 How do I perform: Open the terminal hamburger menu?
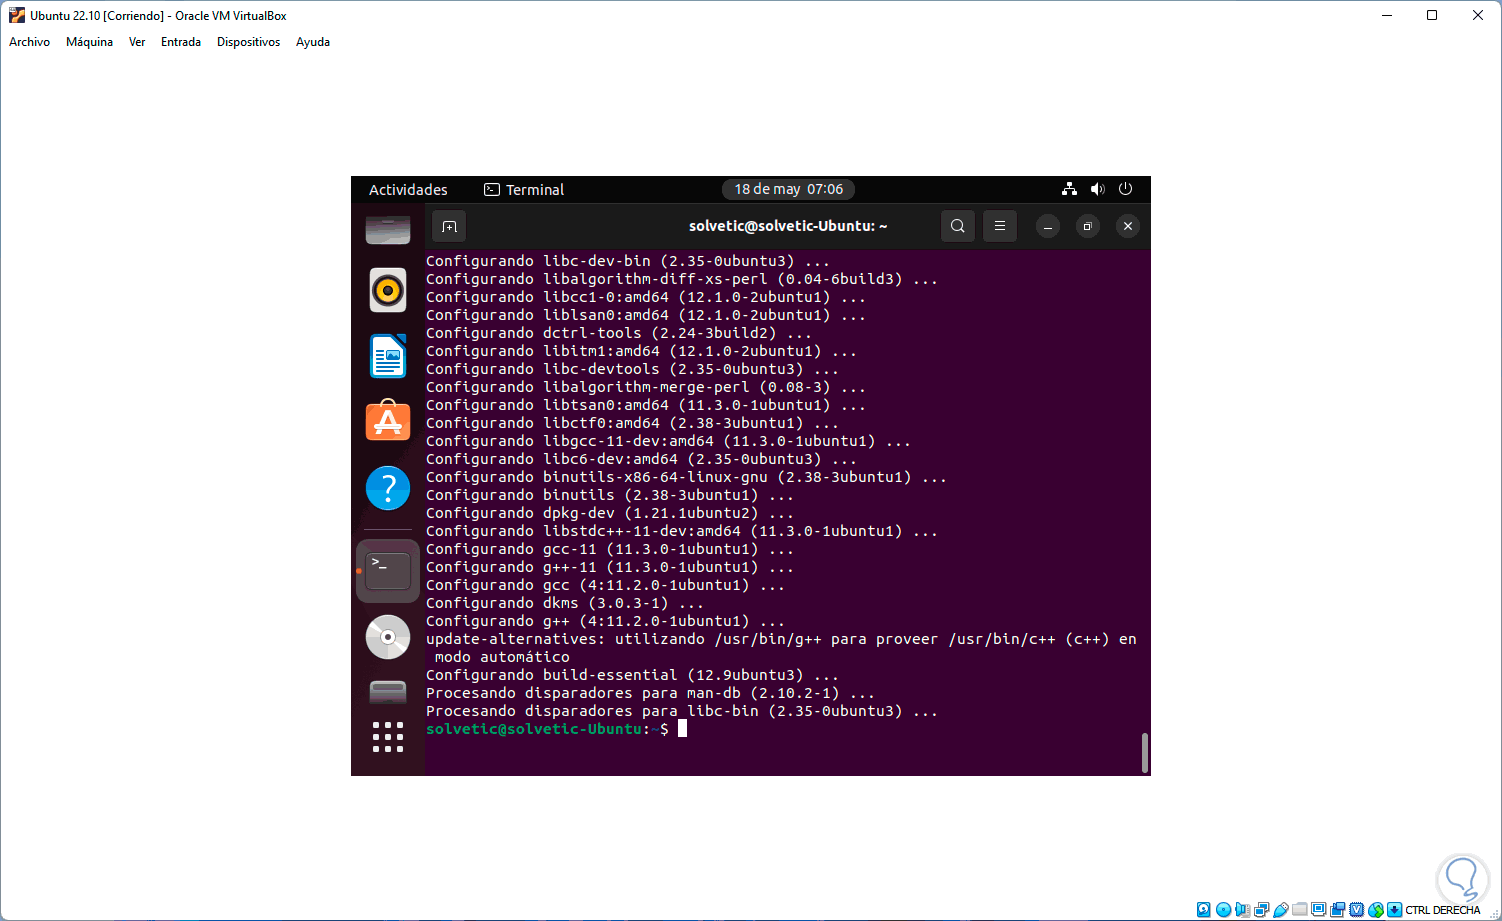pyautogui.click(x=1000, y=226)
